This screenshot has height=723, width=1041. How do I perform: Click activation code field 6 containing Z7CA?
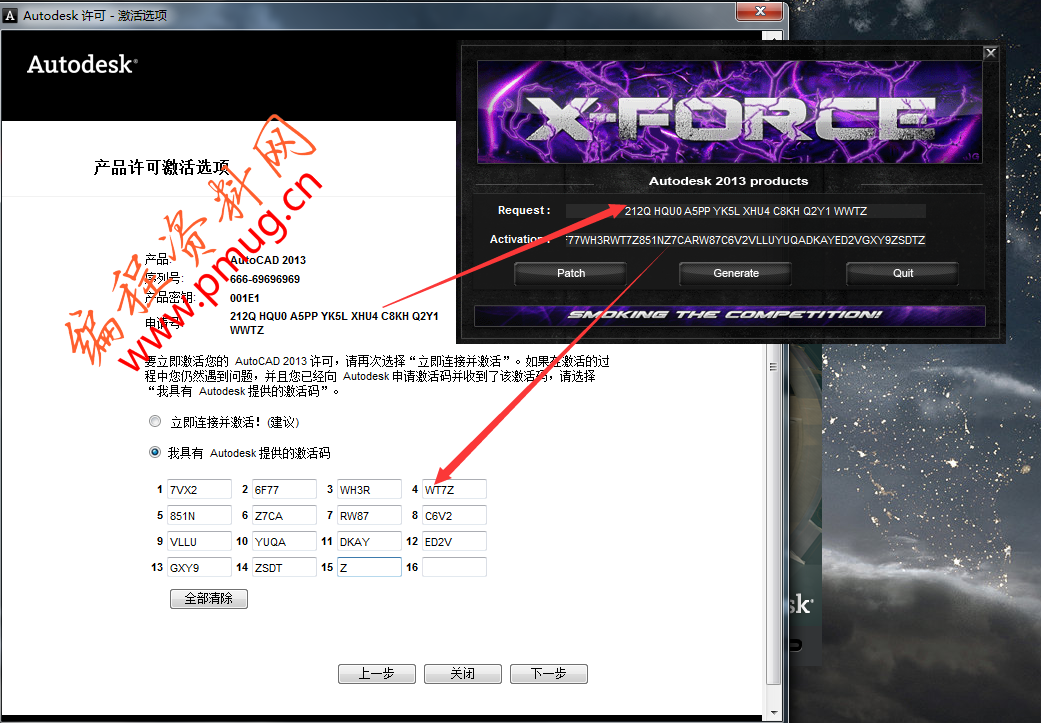284,515
